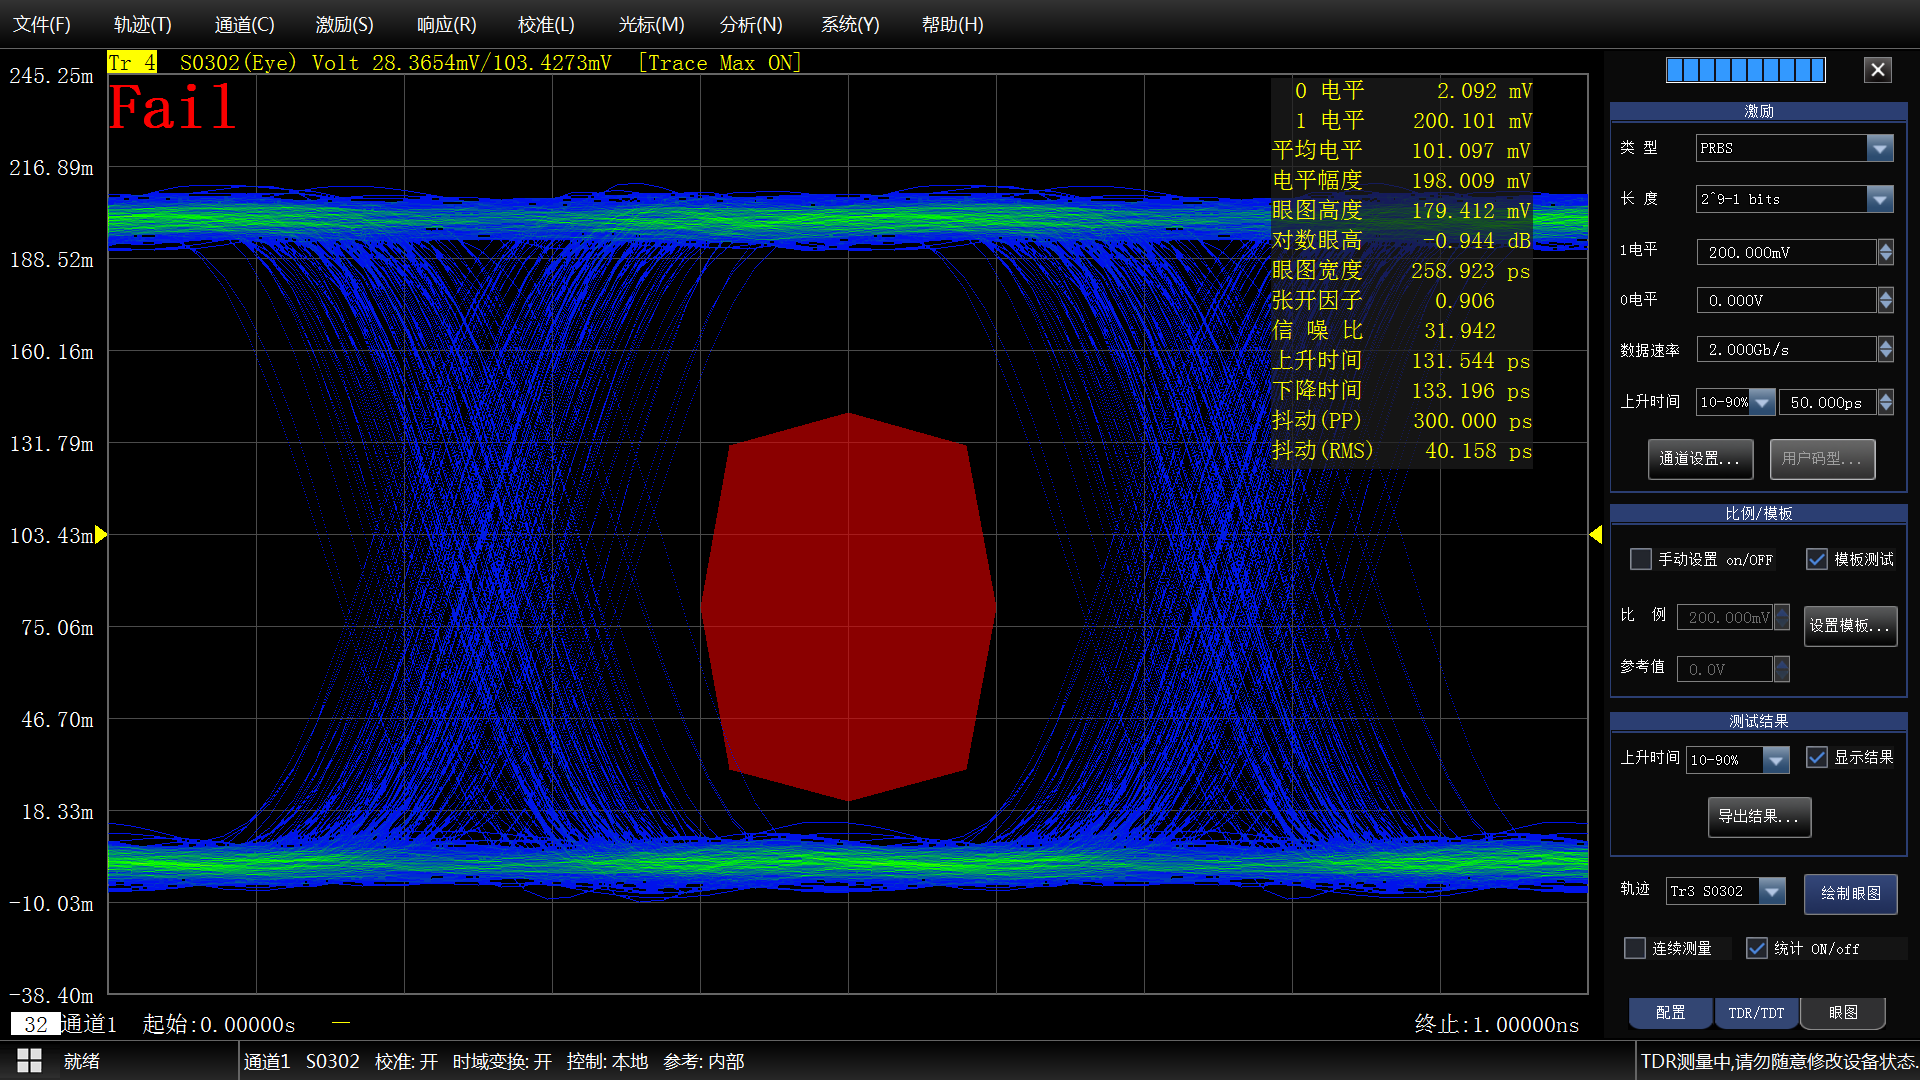Select the Tr 4 trace label
Image resolution: width=1920 pixels, height=1080 pixels.
pyautogui.click(x=132, y=62)
